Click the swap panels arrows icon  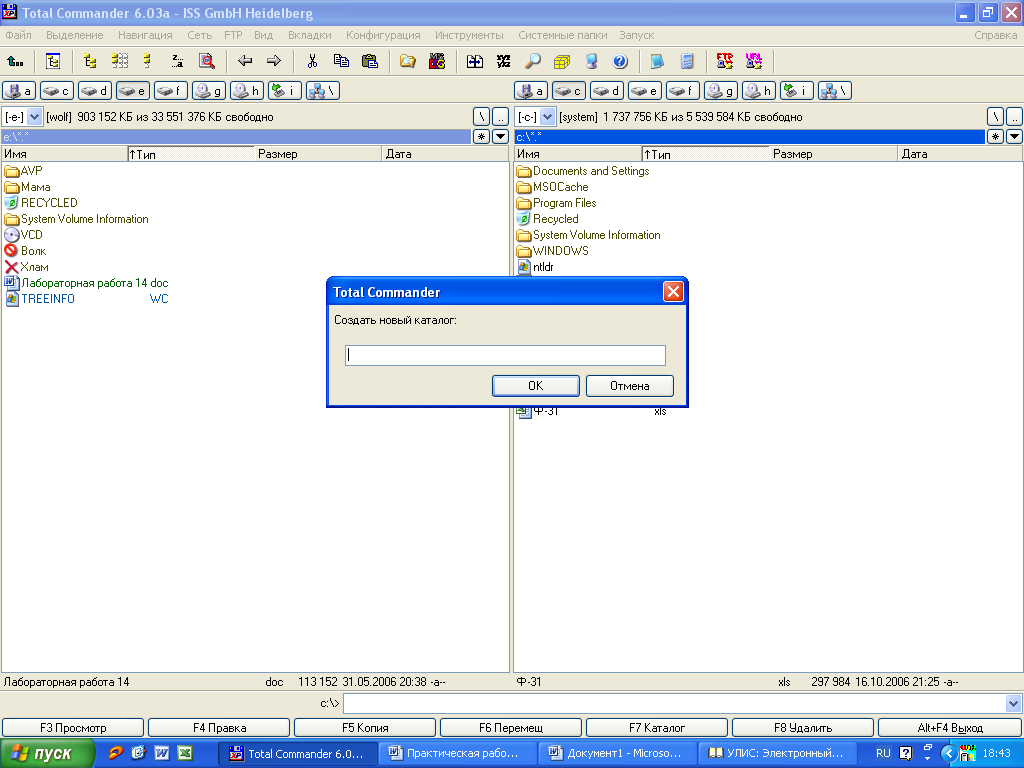475,61
